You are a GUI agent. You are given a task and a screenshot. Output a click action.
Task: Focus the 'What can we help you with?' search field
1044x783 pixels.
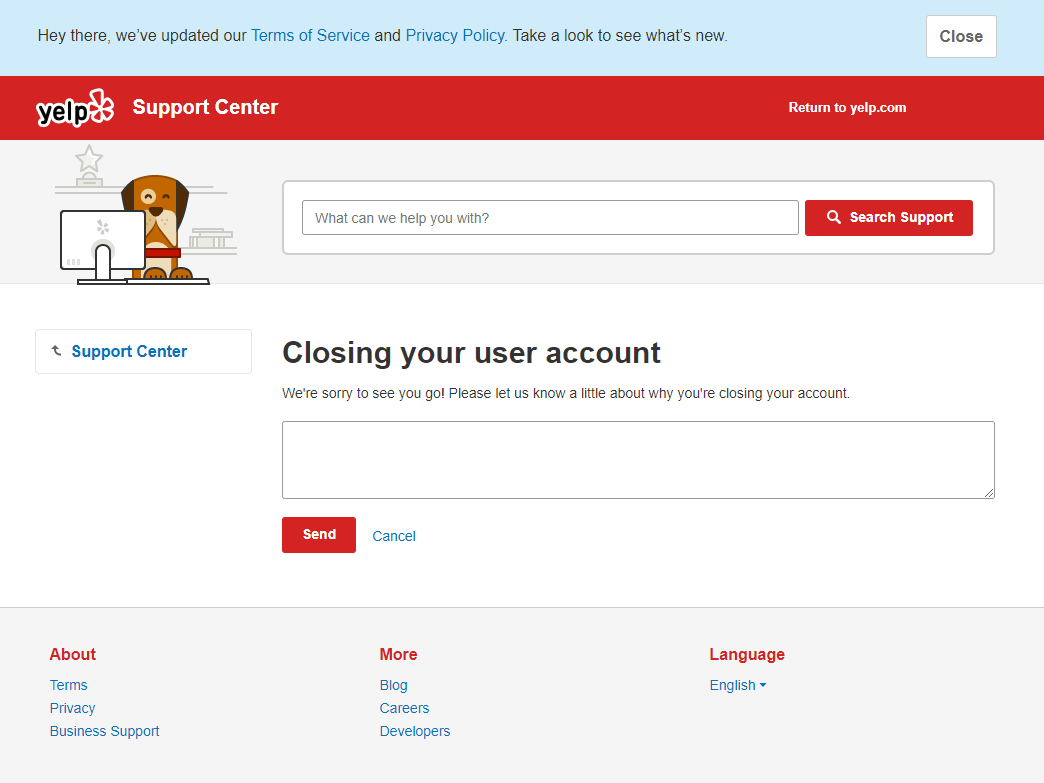click(x=550, y=218)
